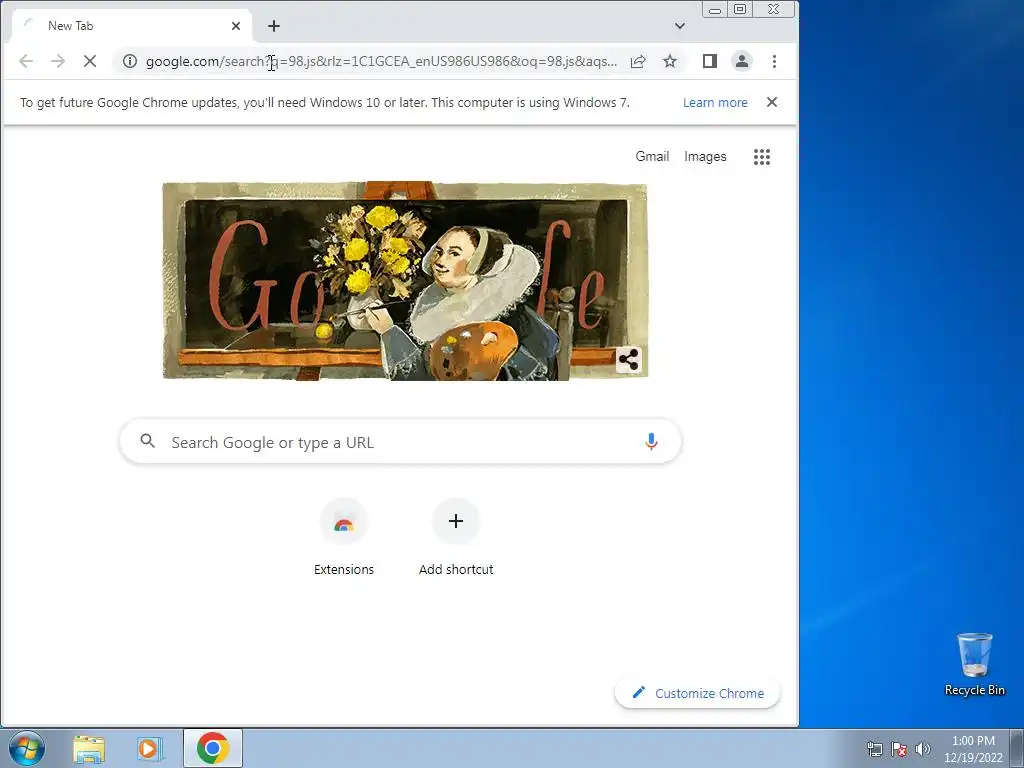1024x768 pixels.
Task: Open the side panel in Chrome
Action: (710, 61)
